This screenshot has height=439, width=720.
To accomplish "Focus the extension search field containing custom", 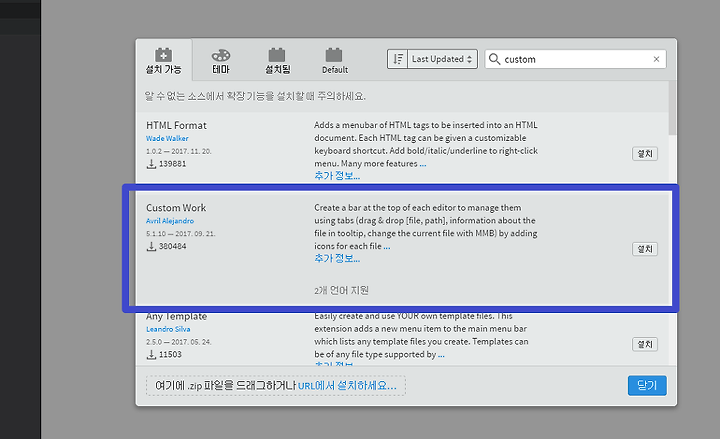I will [x=575, y=59].
